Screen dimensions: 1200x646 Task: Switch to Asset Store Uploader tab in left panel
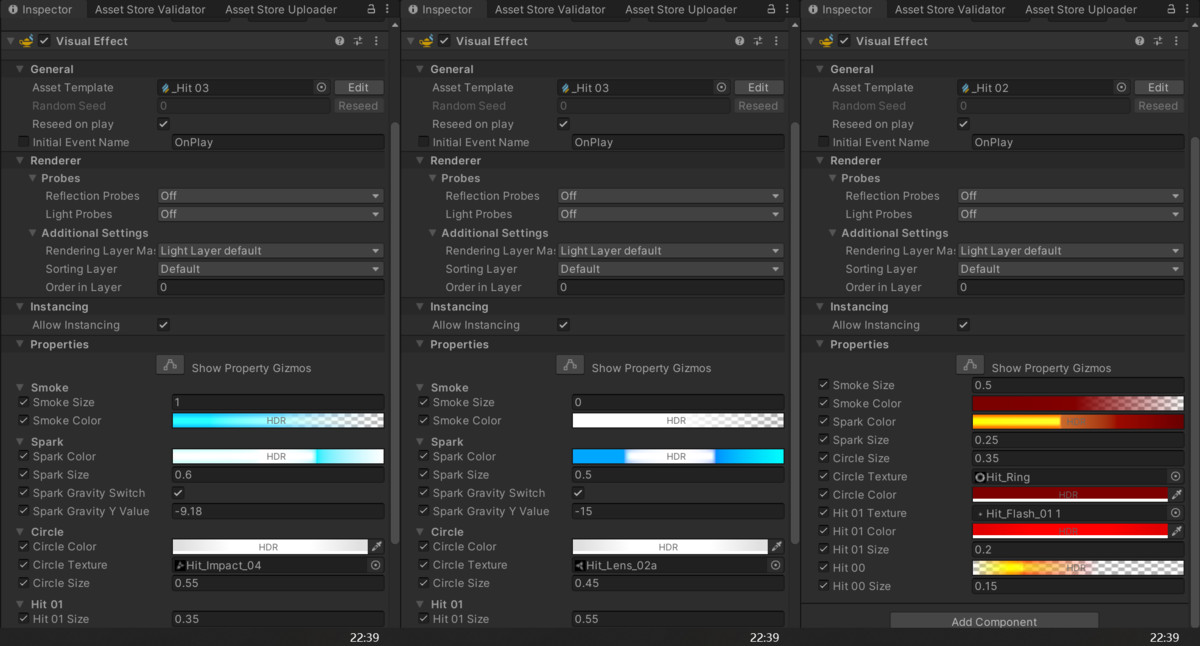click(281, 9)
